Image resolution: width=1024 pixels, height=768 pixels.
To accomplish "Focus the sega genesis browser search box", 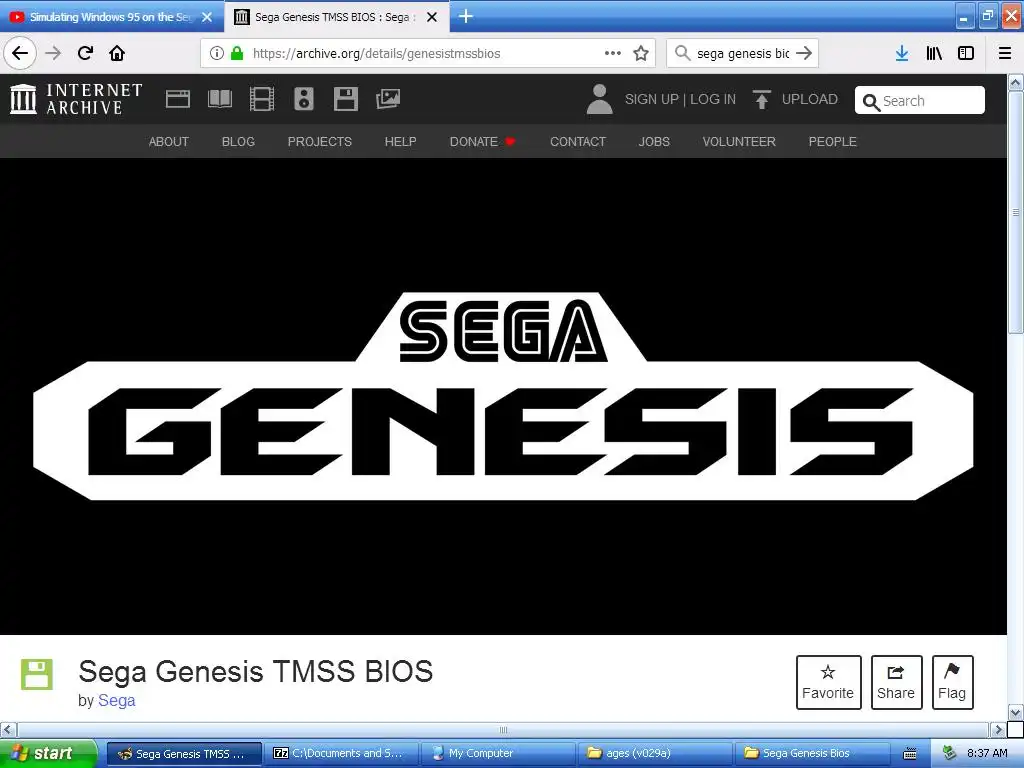I will click(x=743, y=54).
